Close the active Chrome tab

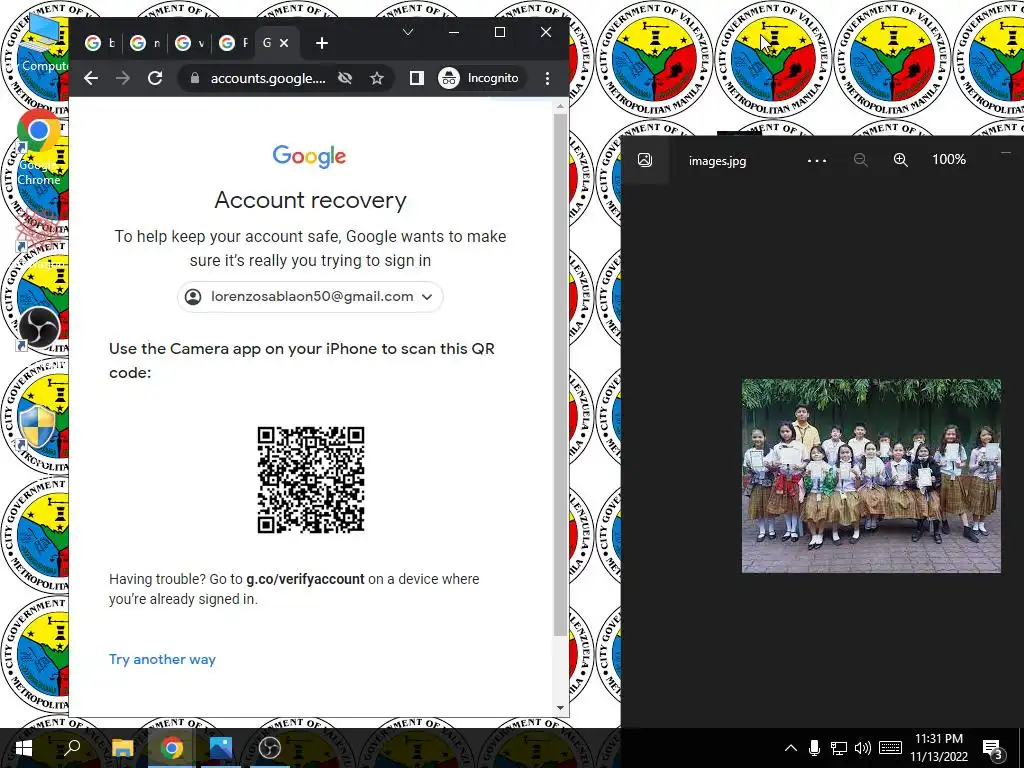[284, 43]
